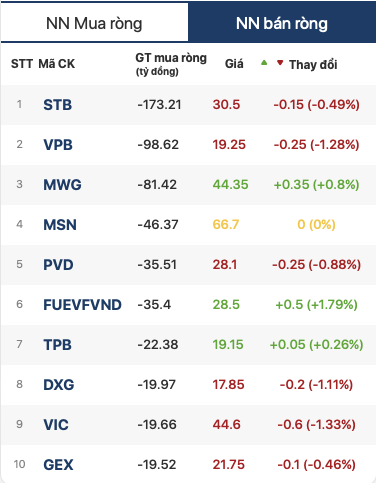Viewport: 376px width, 483px height.
Task: Open the TPB stock ticker
Action: point(57,345)
